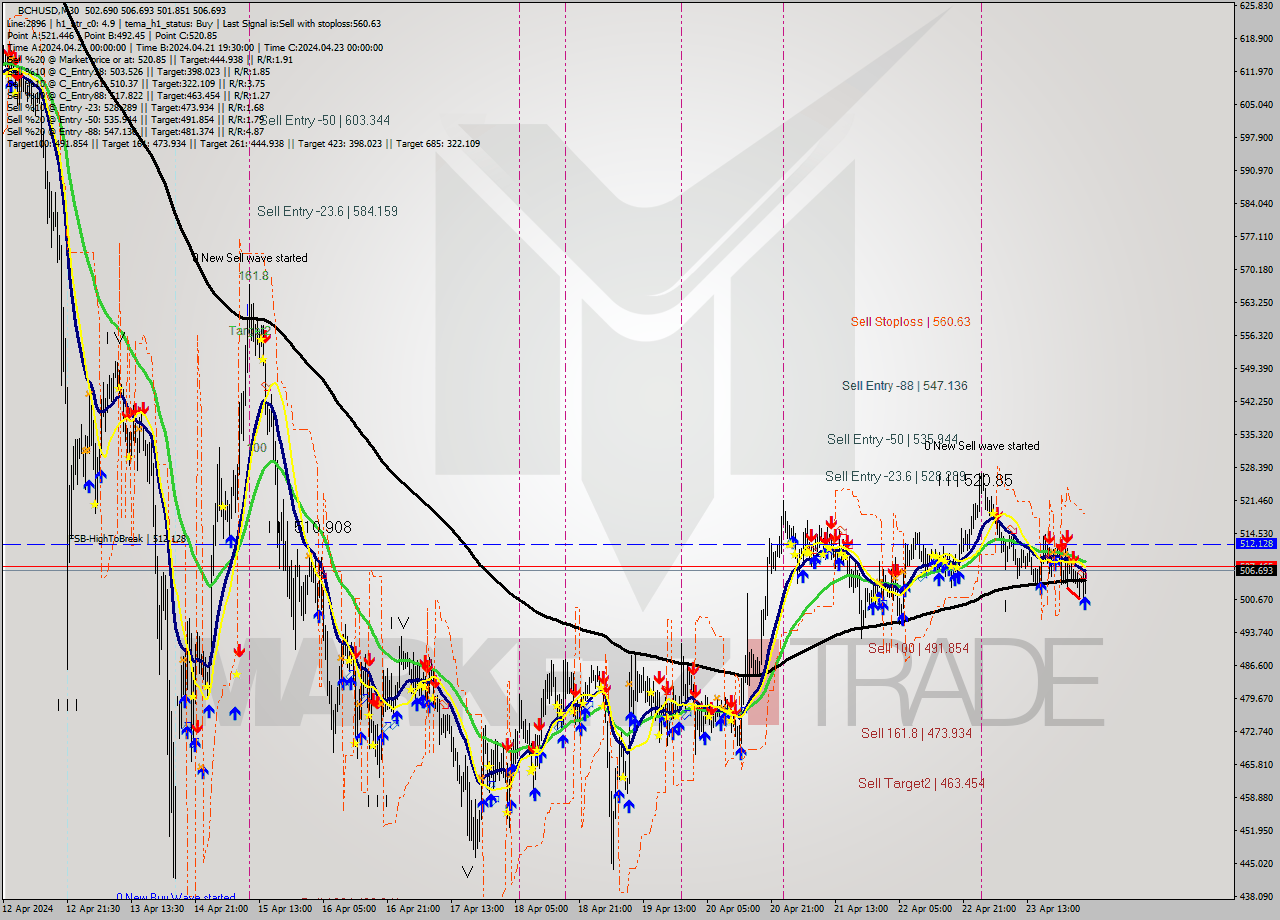Image resolution: width=1280 pixels, height=920 pixels.
Task: Select the '0 New Buy Wave started' label
Action: (x=176, y=898)
